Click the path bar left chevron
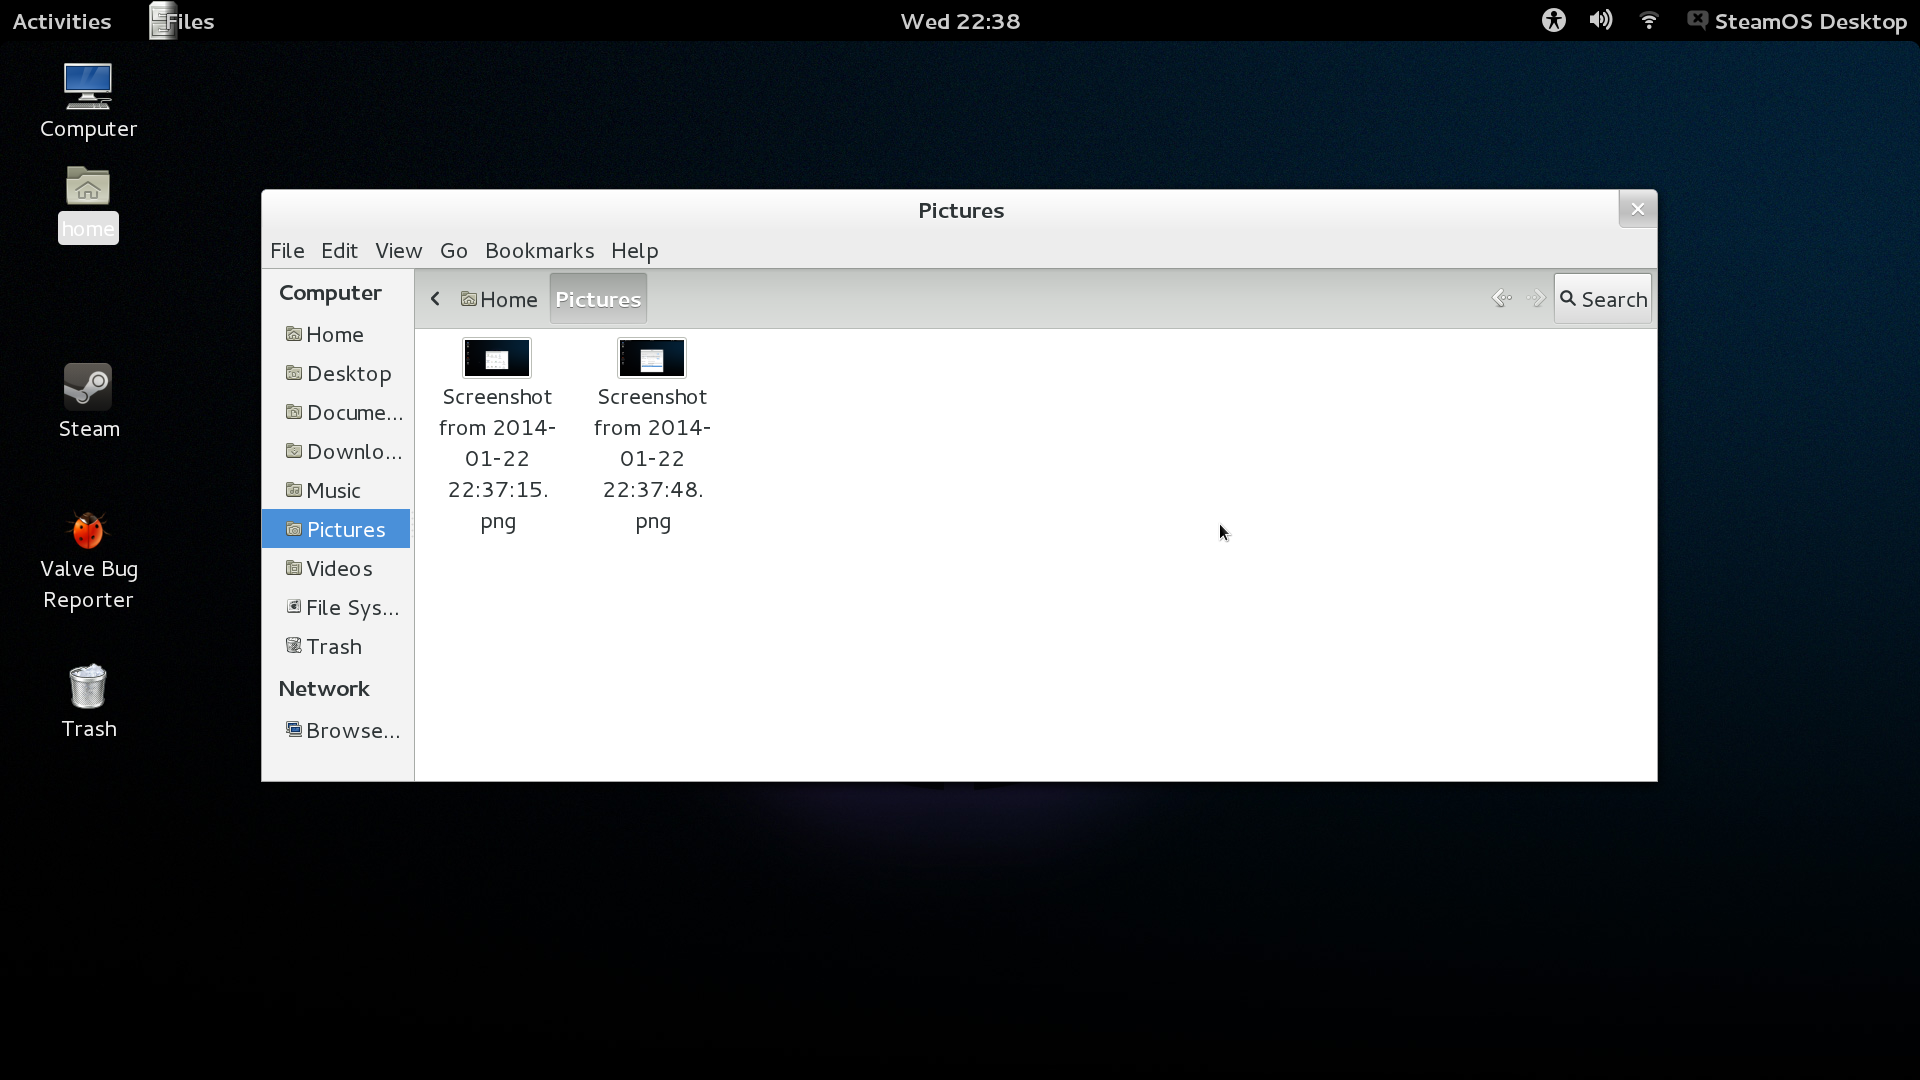The height and width of the screenshot is (1080, 1920). click(x=435, y=299)
